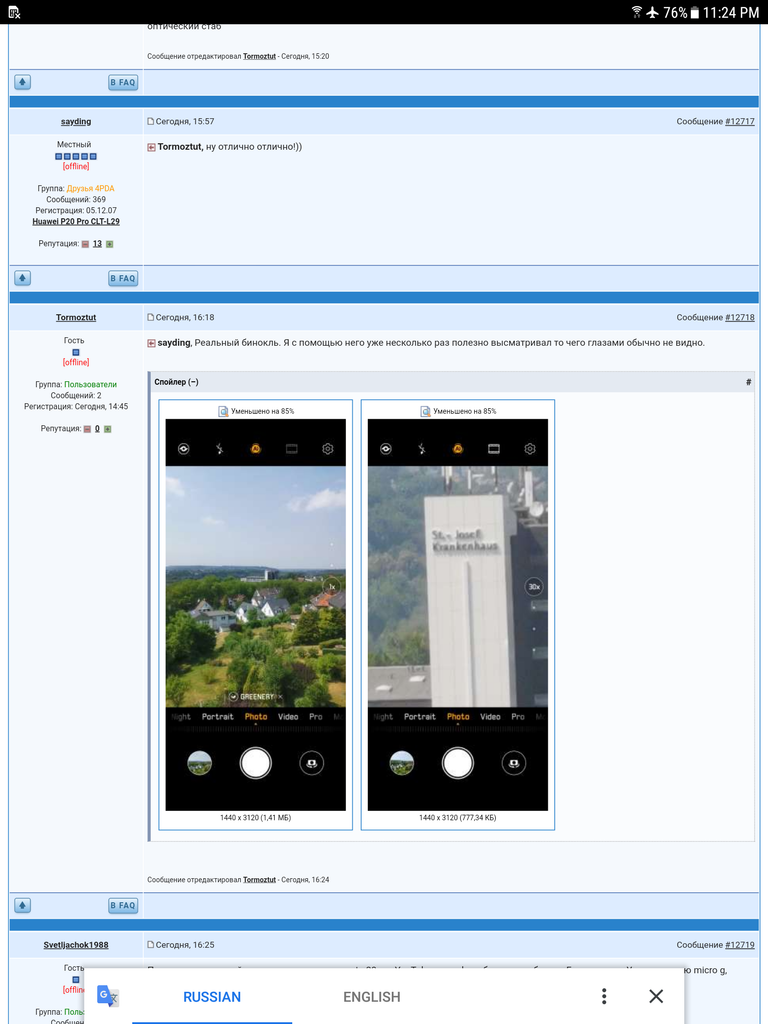Screen dimensions: 768x1024
Task: Open Tormoztut's user profile link
Action: tap(76, 317)
